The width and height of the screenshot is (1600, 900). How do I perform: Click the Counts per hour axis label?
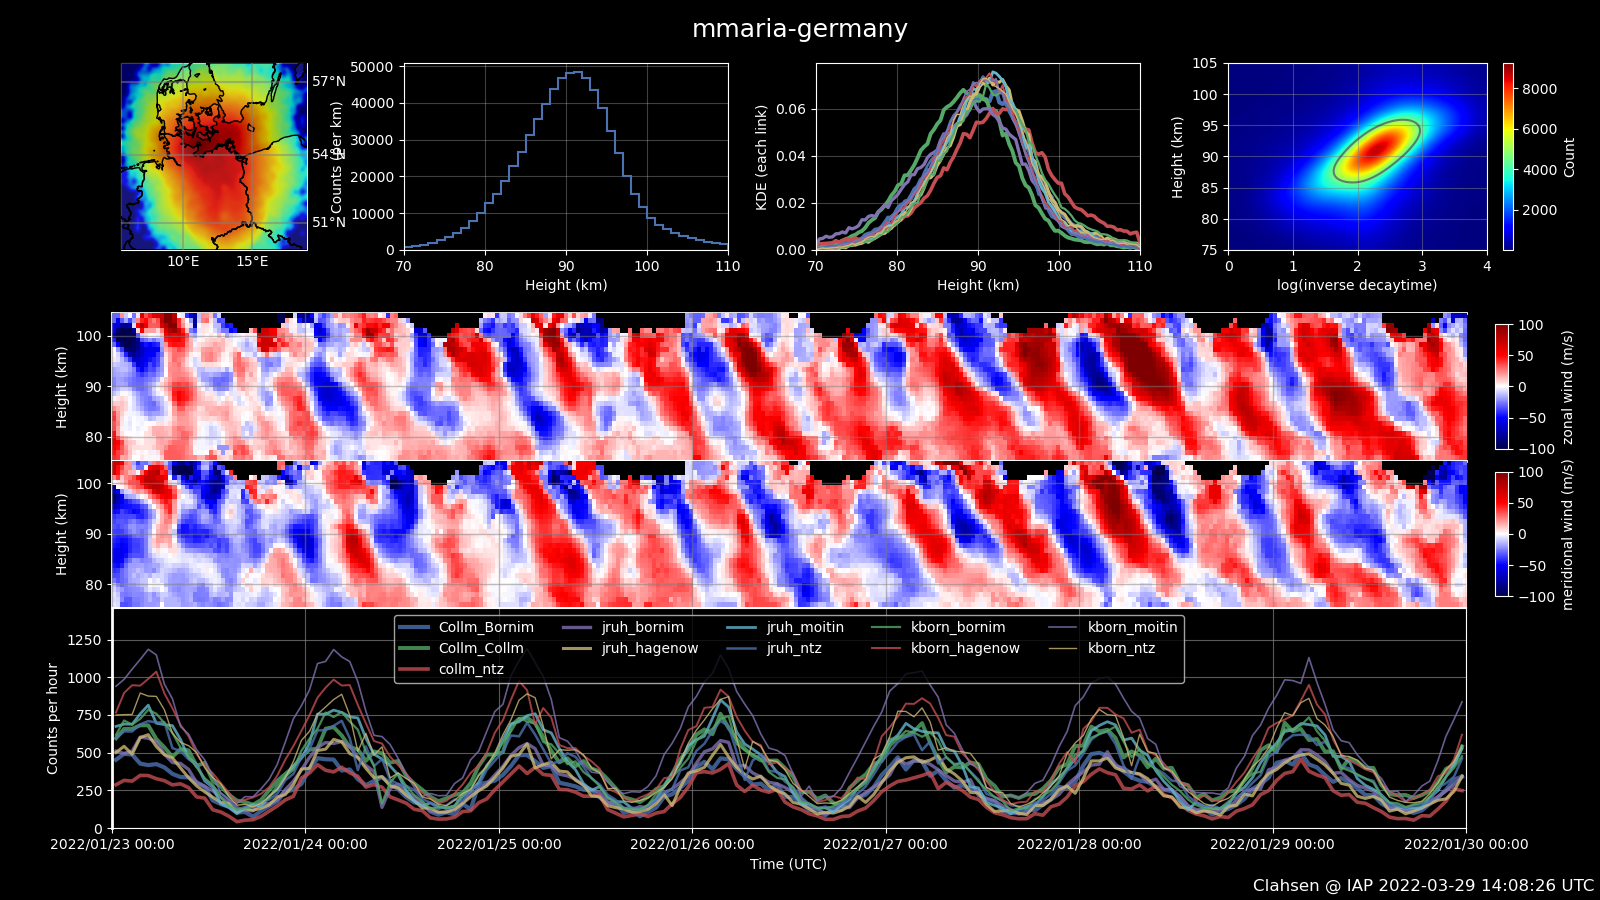(x=53, y=719)
